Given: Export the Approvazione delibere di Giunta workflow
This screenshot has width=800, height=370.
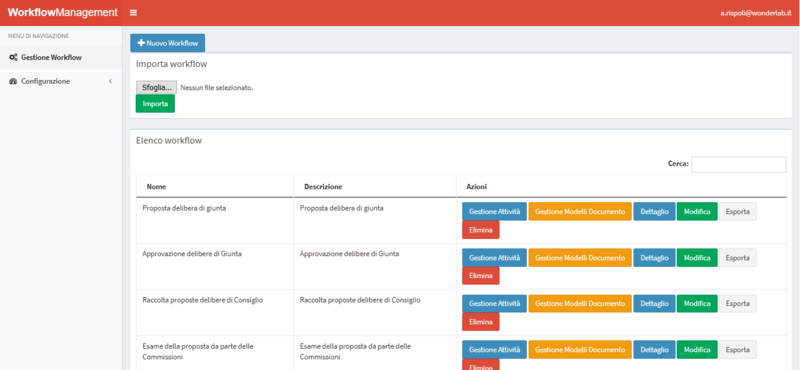Looking at the screenshot, I should (738, 257).
